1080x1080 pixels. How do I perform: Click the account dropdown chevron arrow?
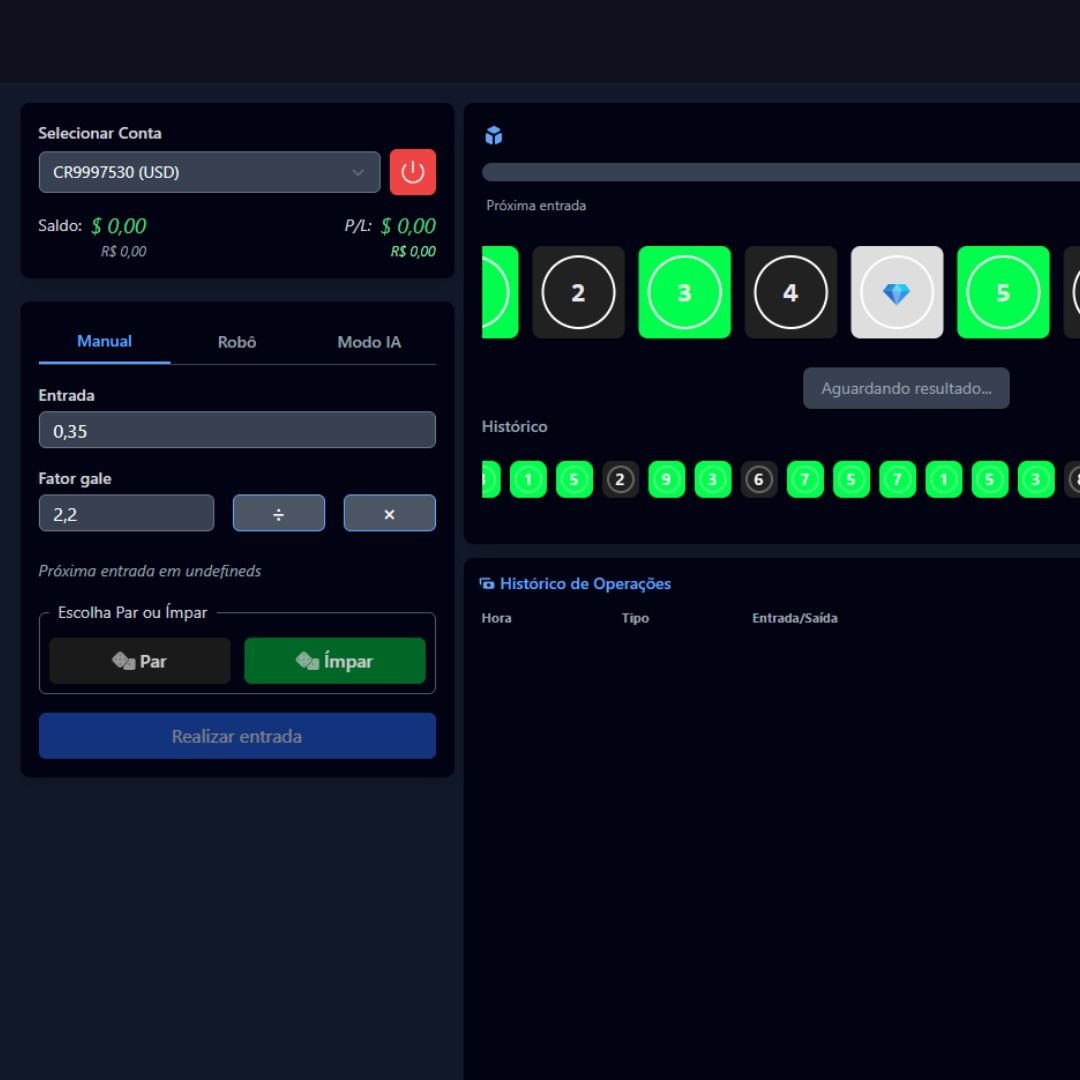[358, 172]
